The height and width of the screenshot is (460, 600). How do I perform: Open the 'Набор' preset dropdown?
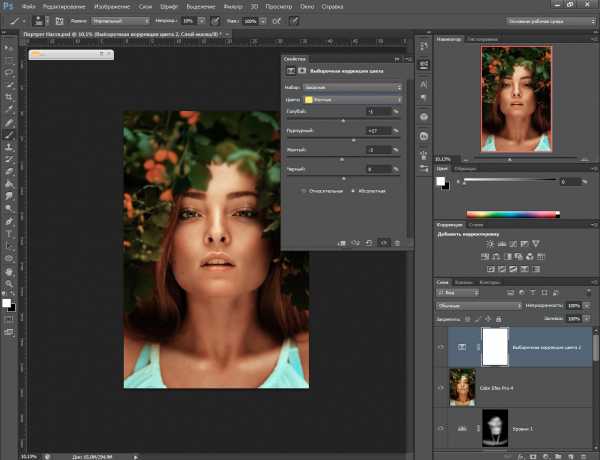coord(352,87)
